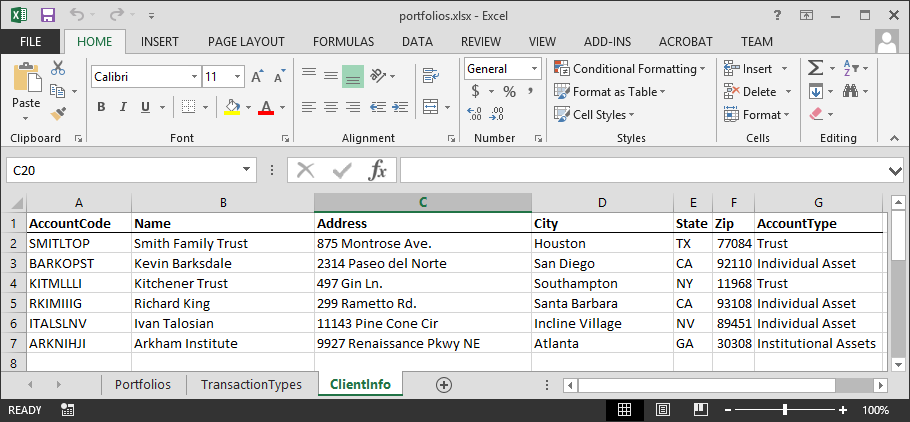The width and height of the screenshot is (910, 422).
Task: Click the Cut scissors icon
Action: point(58,68)
